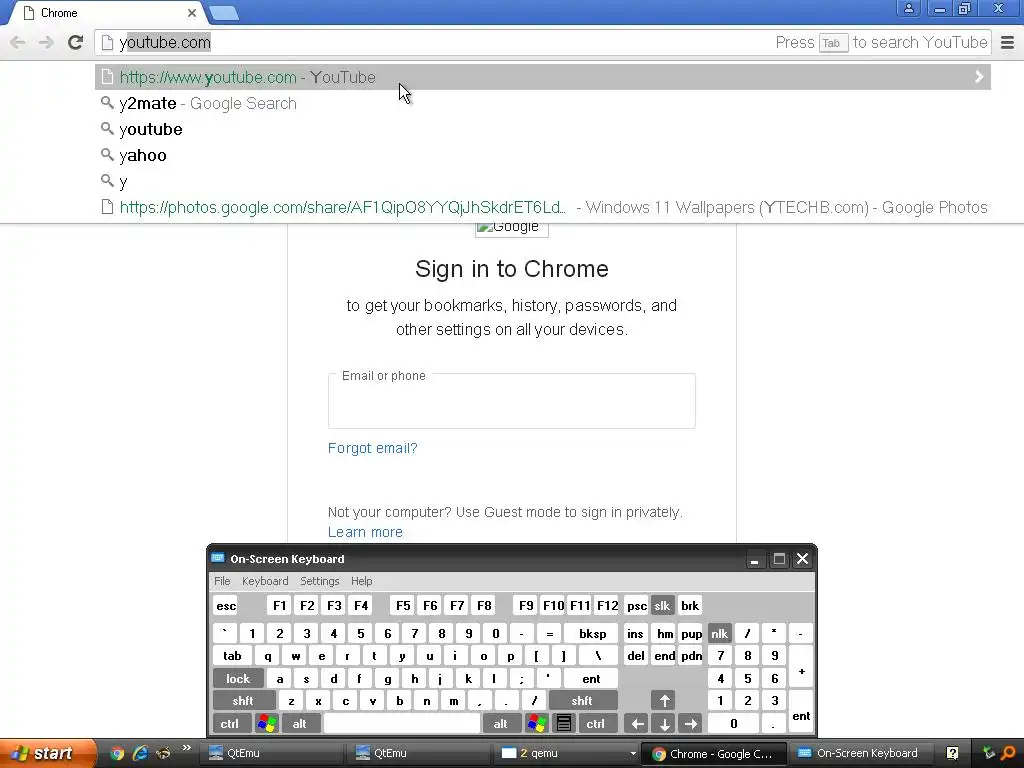The height and width of the screenshot is (768, 1024).
Task: Open the Settings menu in On-Screen Keyboard
Action: pos(319,581)
